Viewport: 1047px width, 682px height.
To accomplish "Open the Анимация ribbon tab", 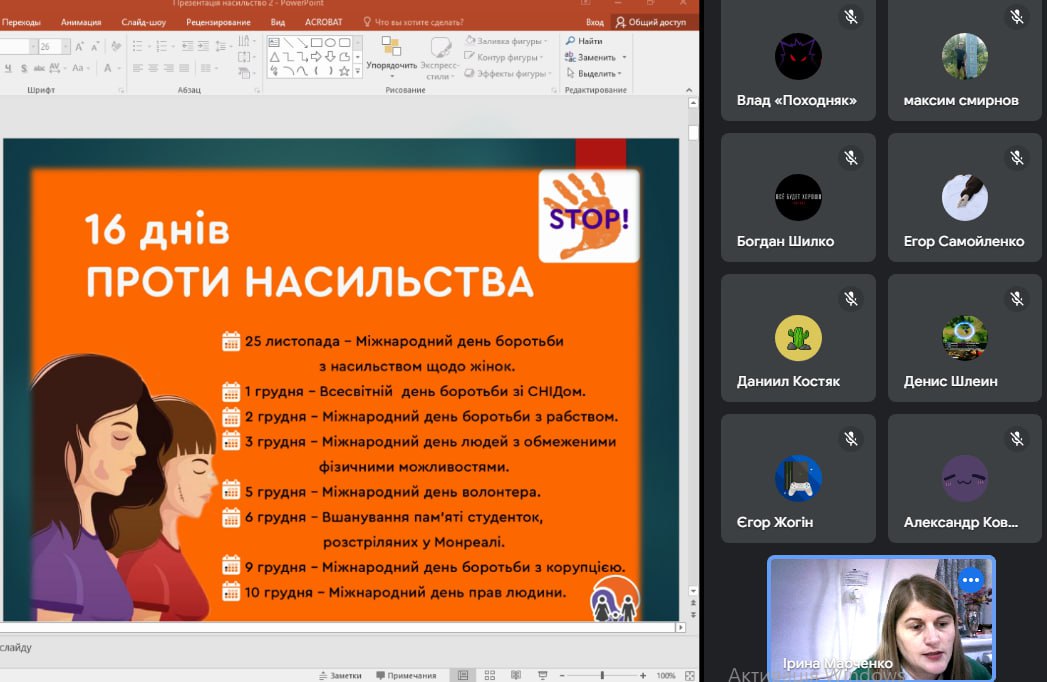I will pos(81,22).
